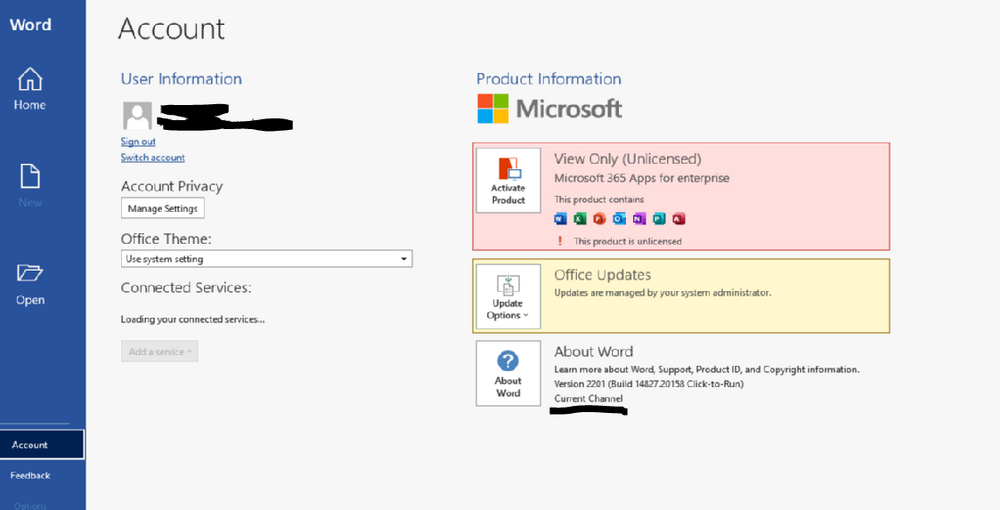
Task: Click the Outlook app icon in product list
Action: click(619, 219)
